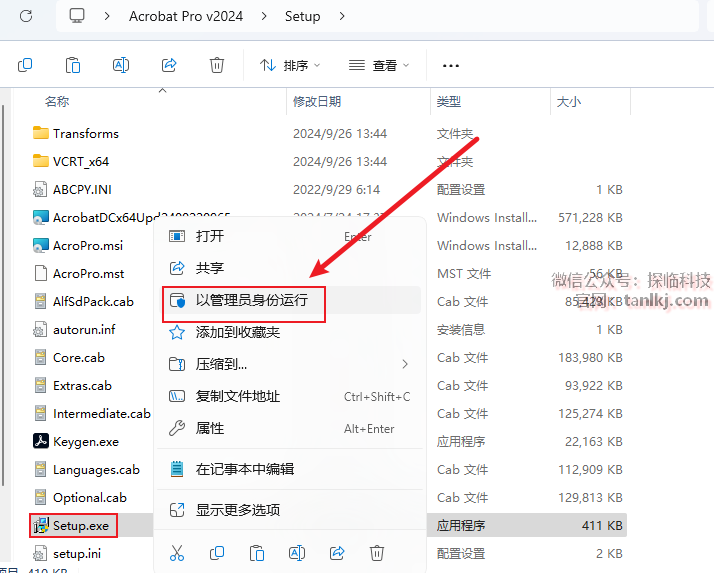Select the Core.cab file
The width and height of the screenshot is (714, 573).
pyautogui.click(x=79, y=358)
